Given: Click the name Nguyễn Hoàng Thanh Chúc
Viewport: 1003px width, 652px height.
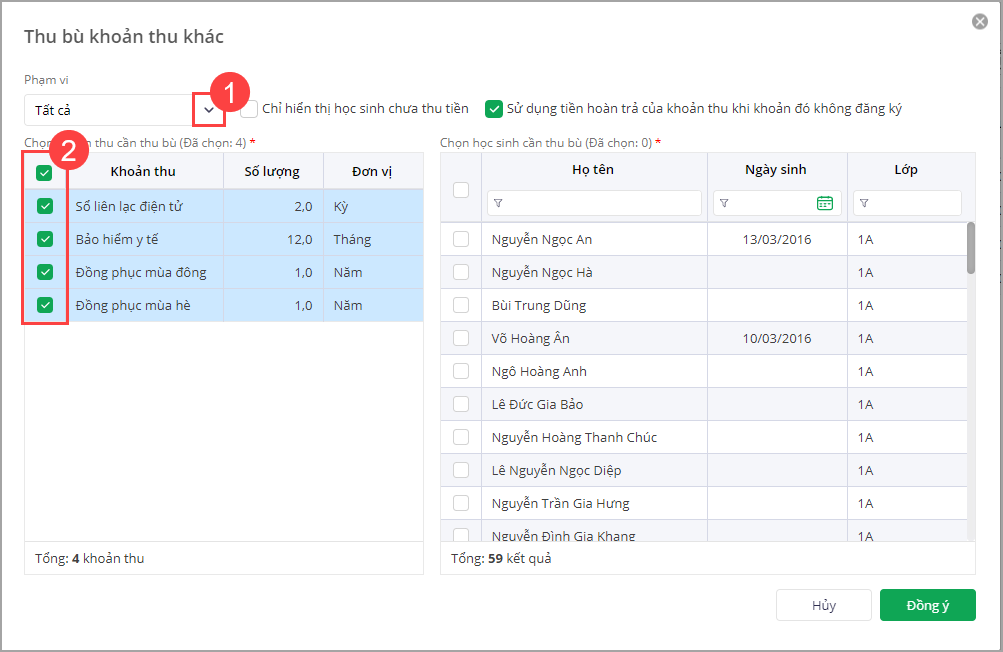Looking at the screenshot, I should [574, 437].
